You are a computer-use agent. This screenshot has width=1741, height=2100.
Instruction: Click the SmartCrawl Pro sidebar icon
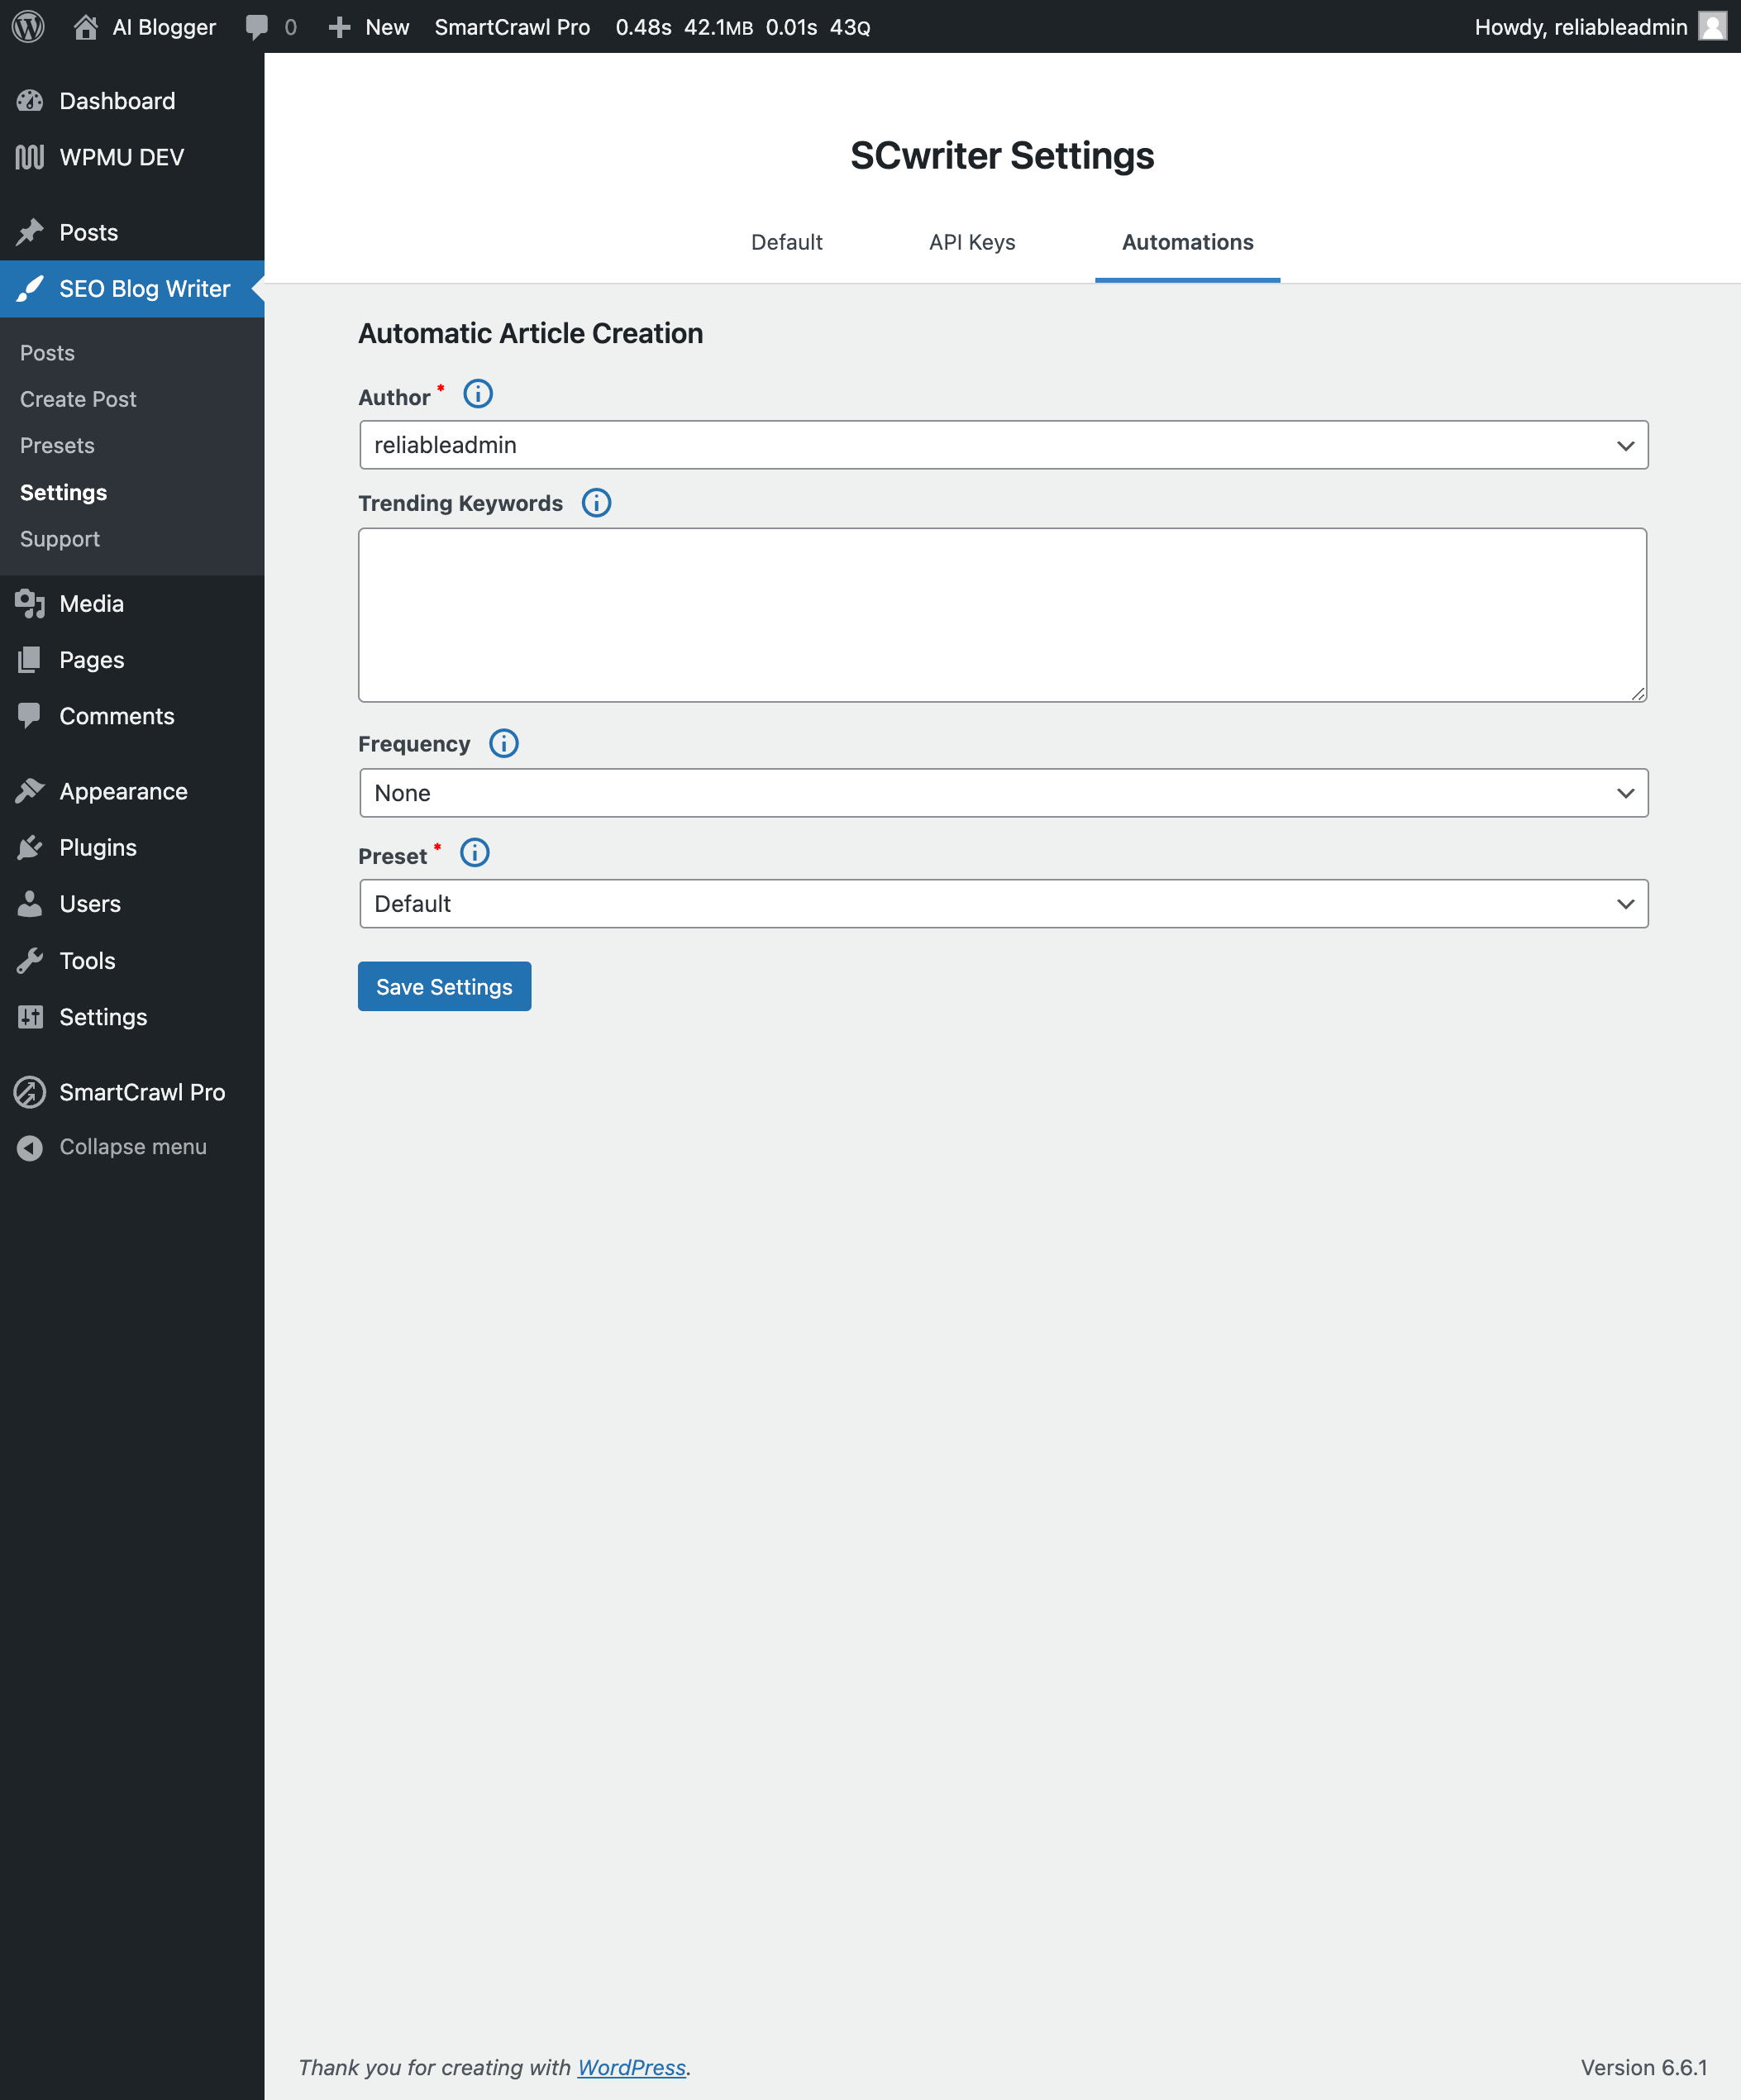coord(30,1092)
